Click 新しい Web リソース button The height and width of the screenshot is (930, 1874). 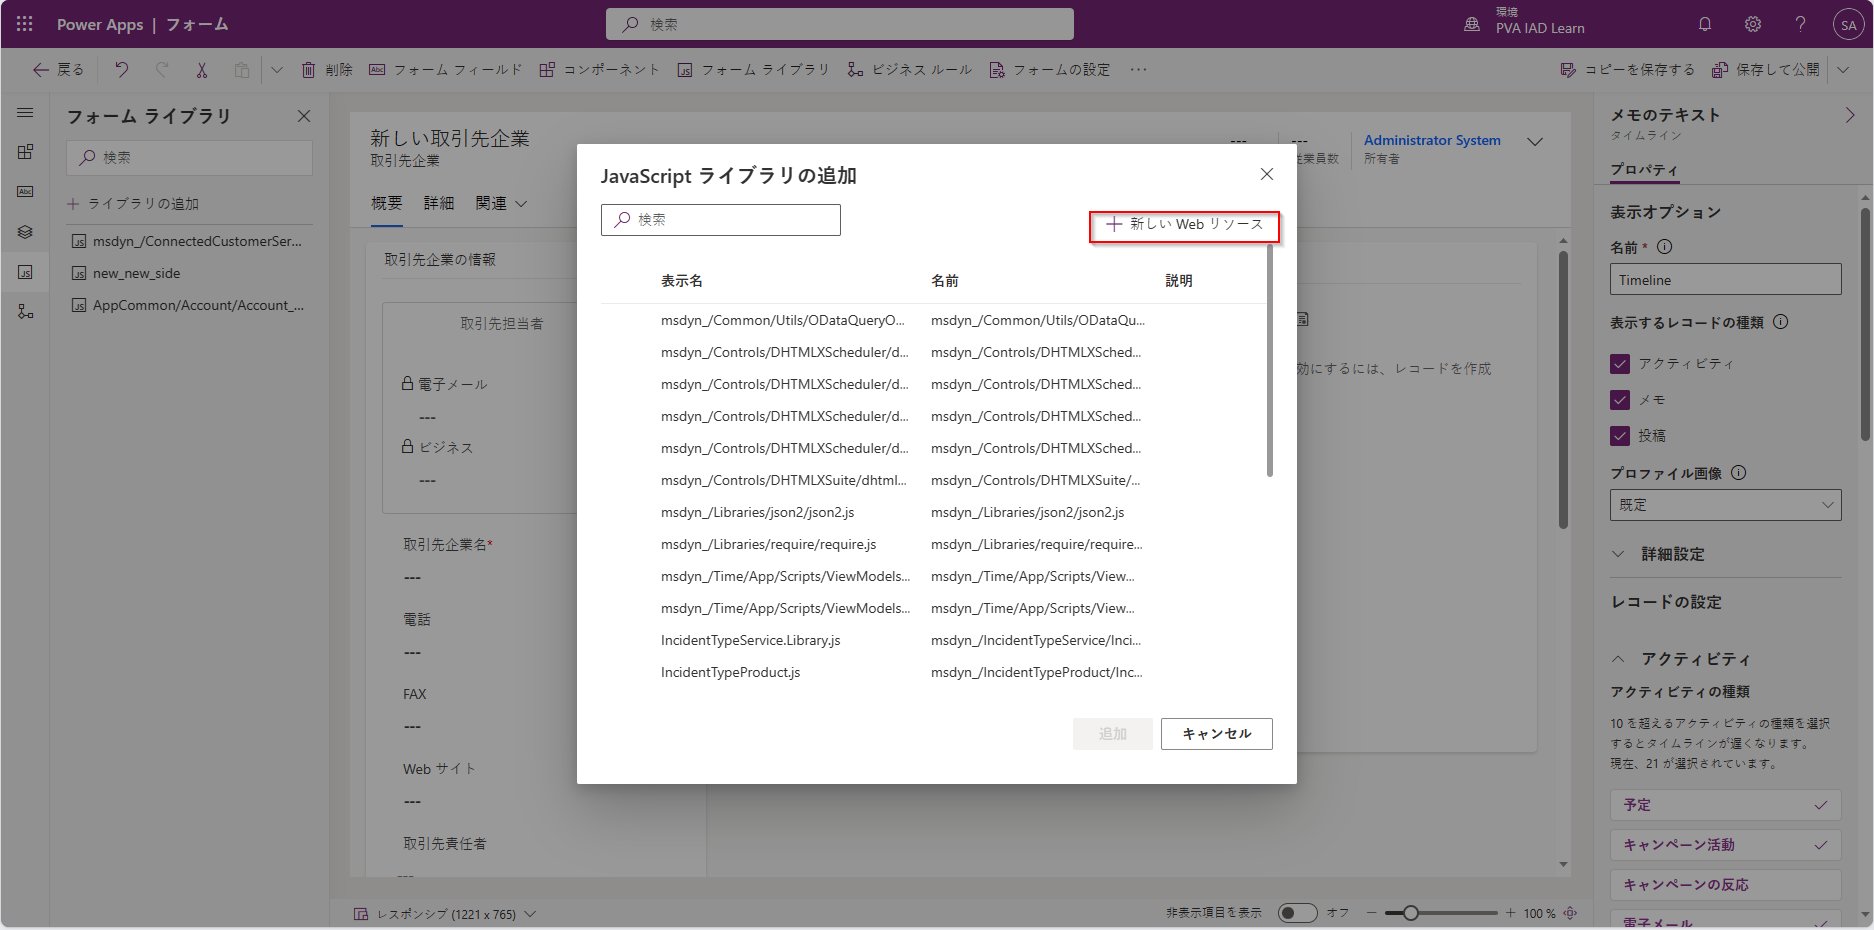(1184, 225)
